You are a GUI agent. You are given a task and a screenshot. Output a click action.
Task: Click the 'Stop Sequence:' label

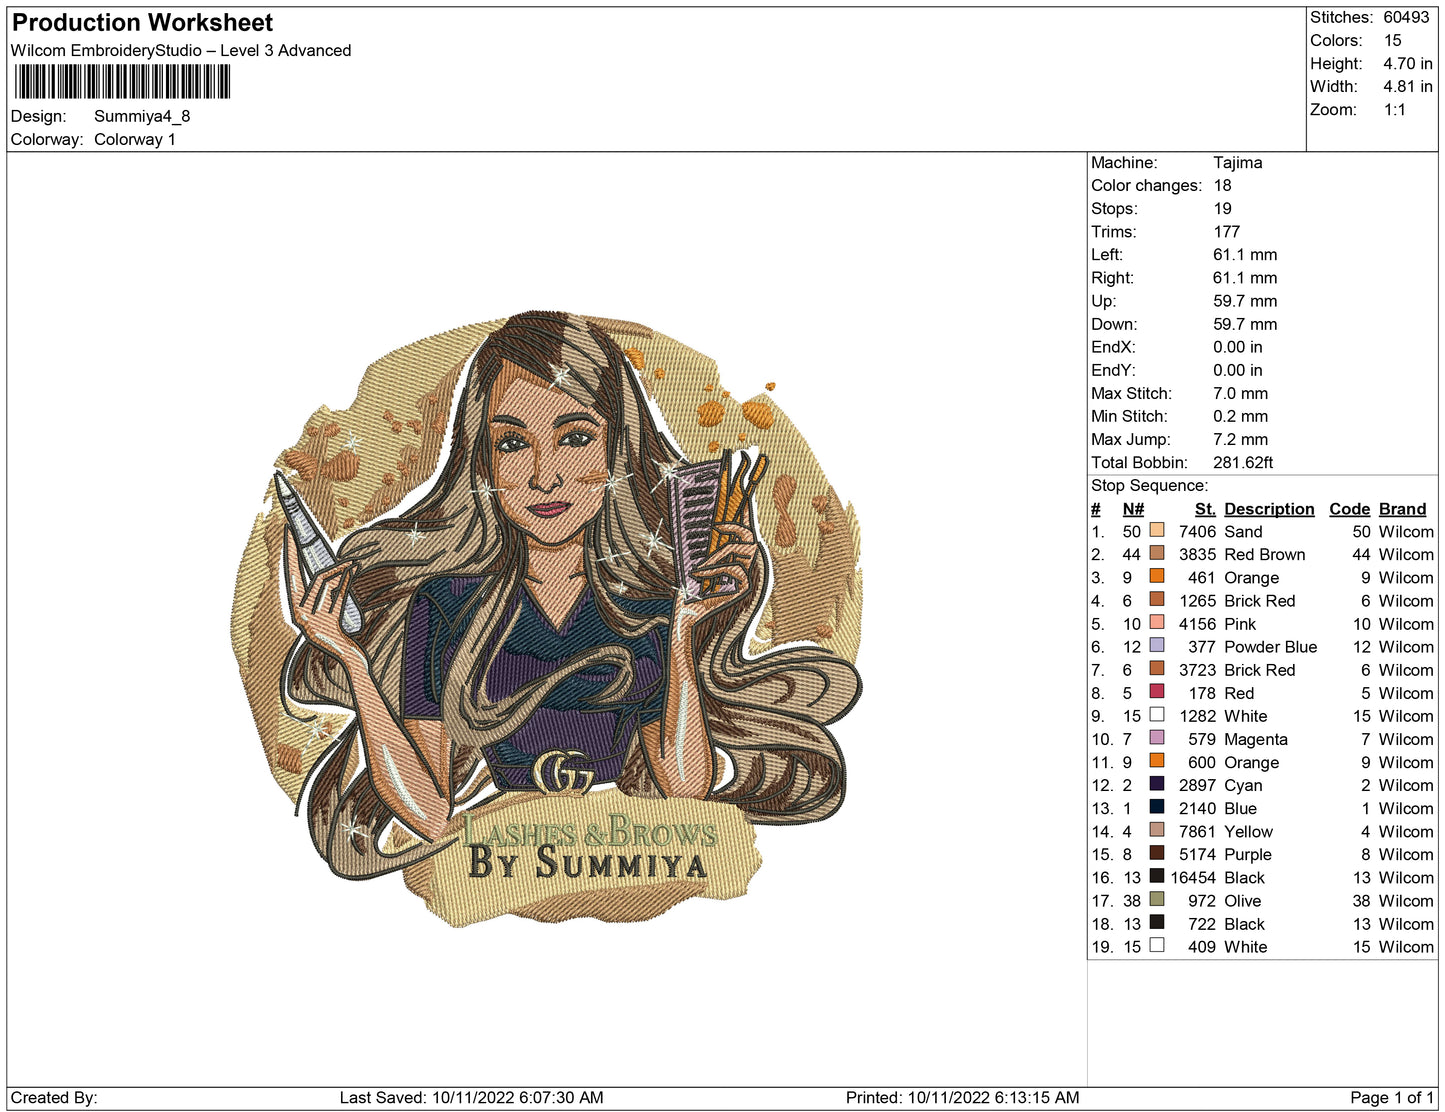click(1149, 485)
